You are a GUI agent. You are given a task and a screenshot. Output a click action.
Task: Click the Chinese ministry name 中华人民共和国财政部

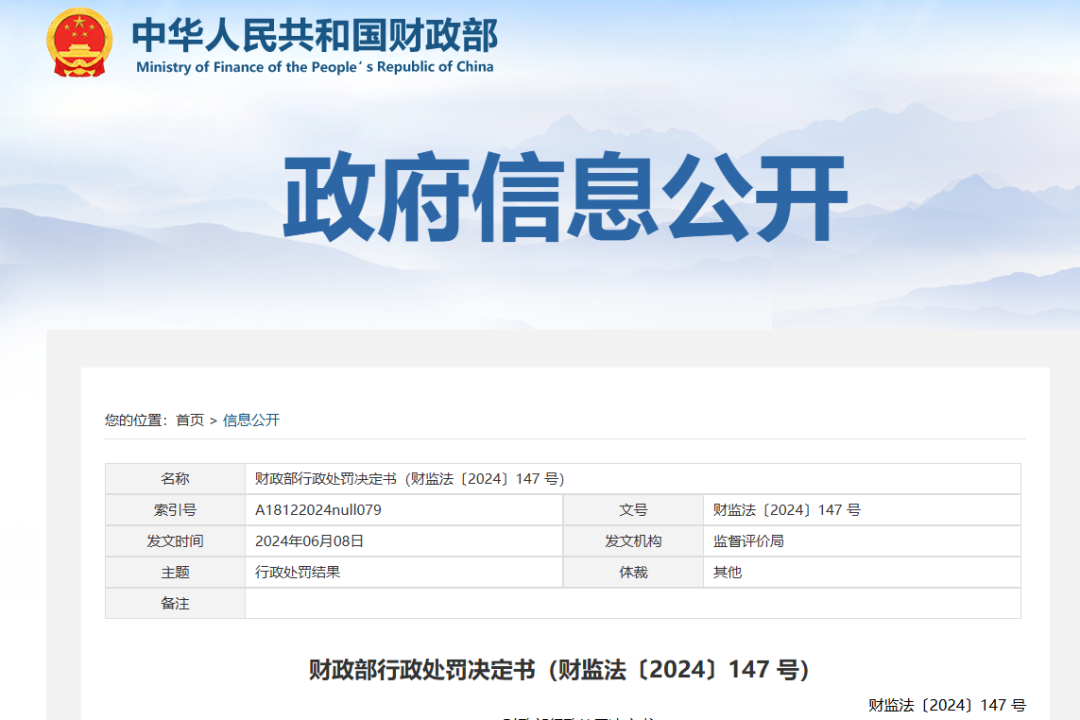click(x=314, y=35)
